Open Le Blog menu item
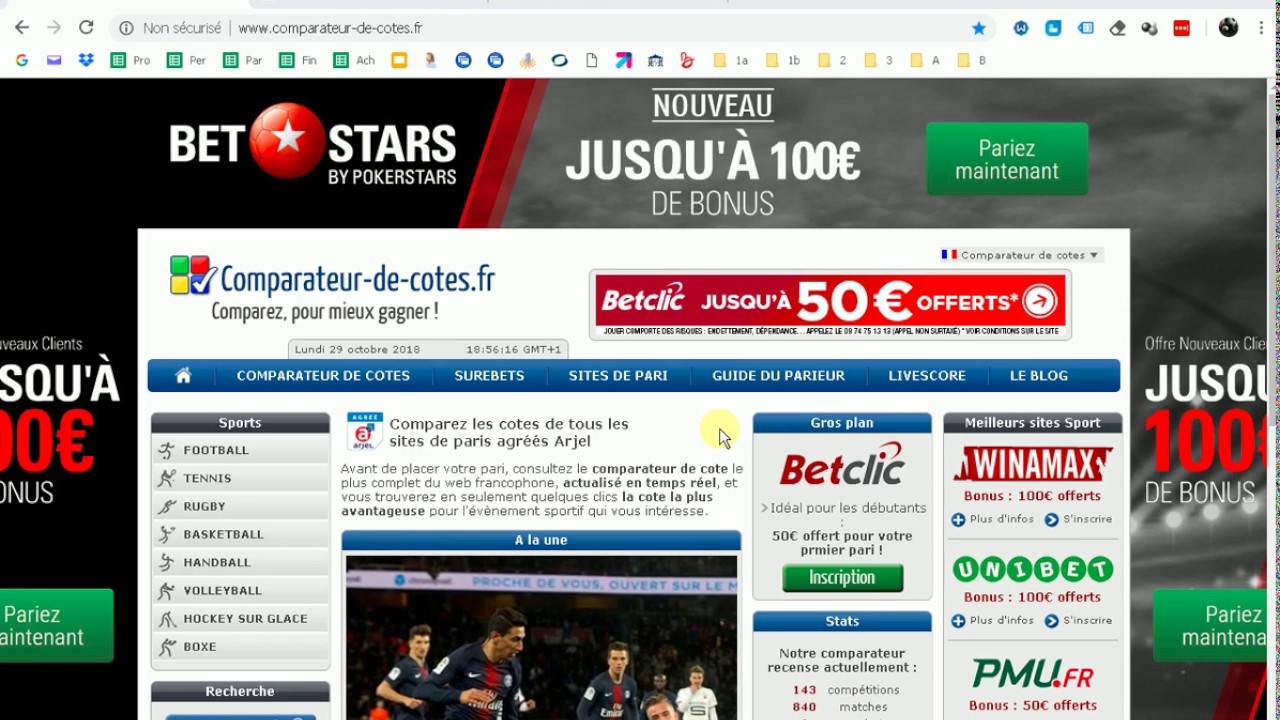The height and width of the screenshot is (720, 1280). click(x=1039, y=375)
